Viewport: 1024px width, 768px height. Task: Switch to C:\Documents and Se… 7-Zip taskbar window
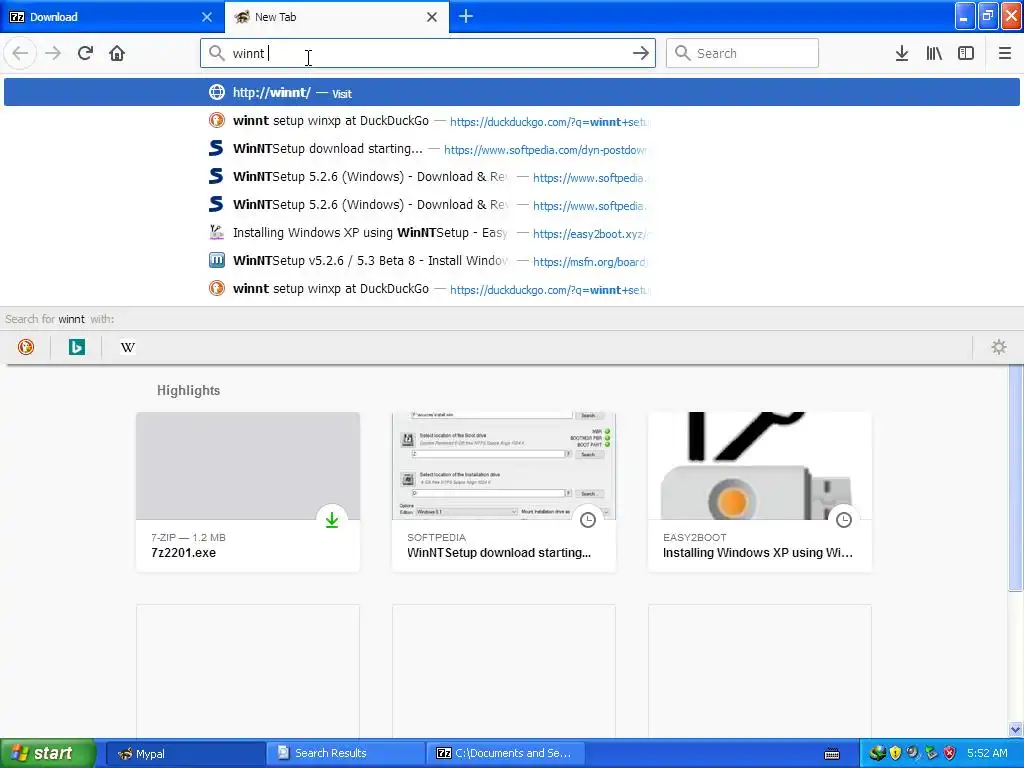pyautogui.click(x=505, y=754)
